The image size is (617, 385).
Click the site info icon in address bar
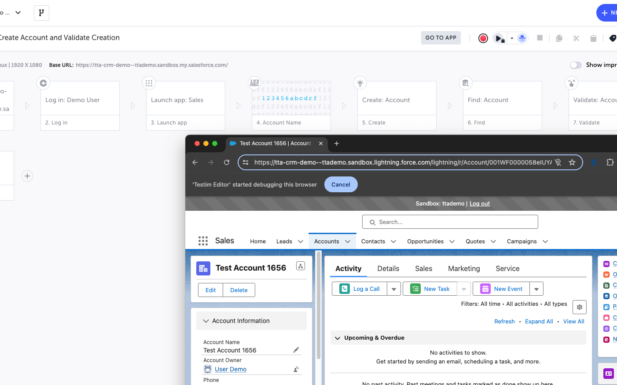246,162
